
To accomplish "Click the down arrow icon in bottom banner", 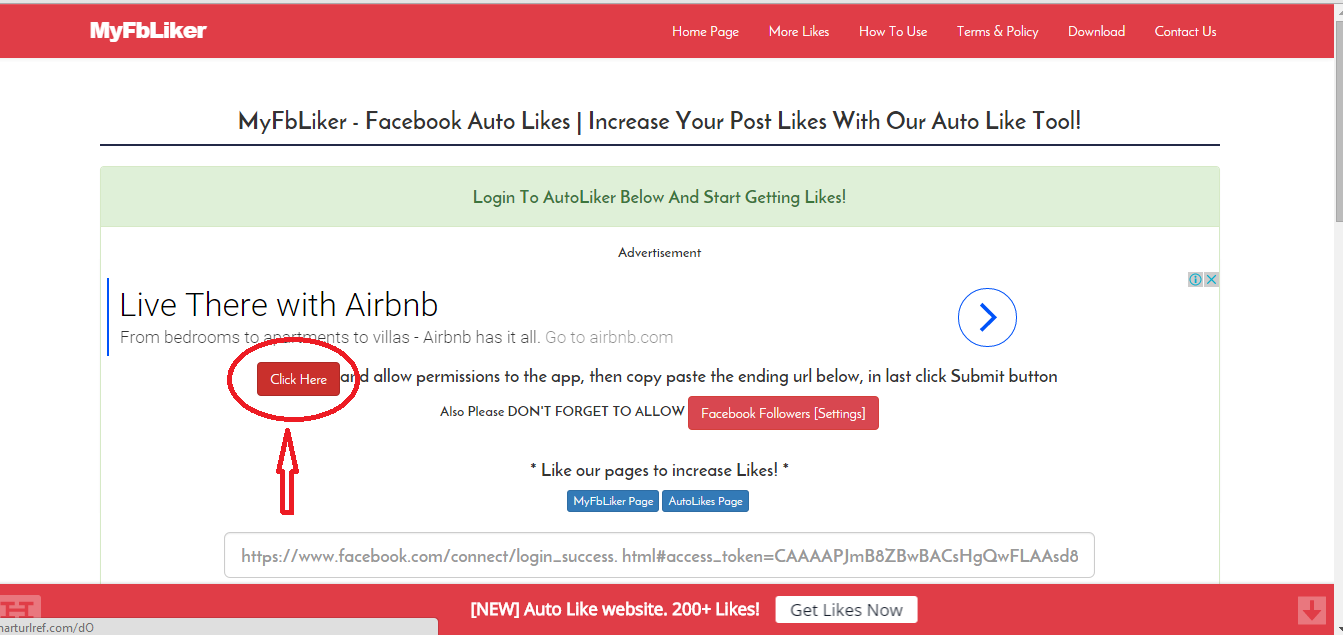I will (x=1311, y=610).
